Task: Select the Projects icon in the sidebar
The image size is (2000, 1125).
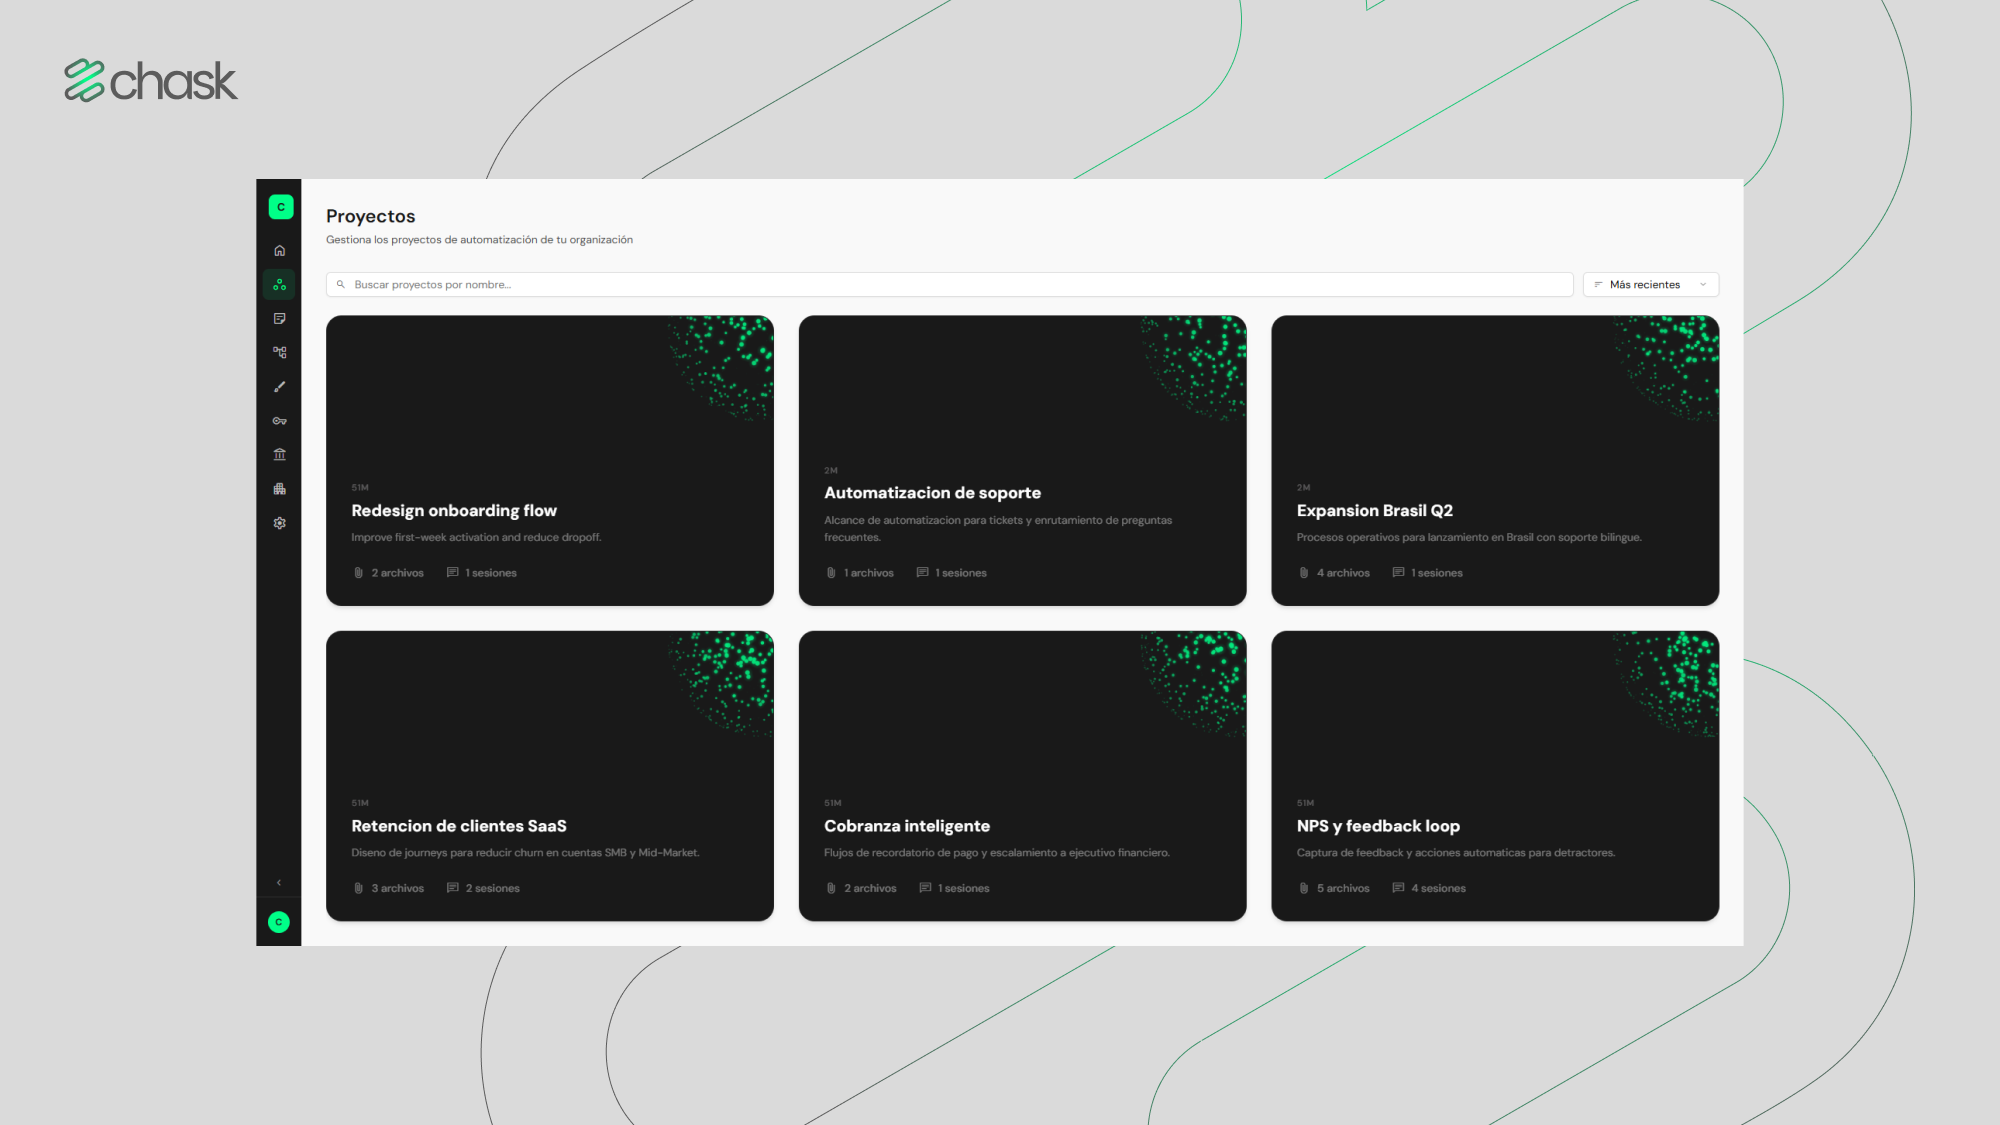Action: click(x=280, y=285)
